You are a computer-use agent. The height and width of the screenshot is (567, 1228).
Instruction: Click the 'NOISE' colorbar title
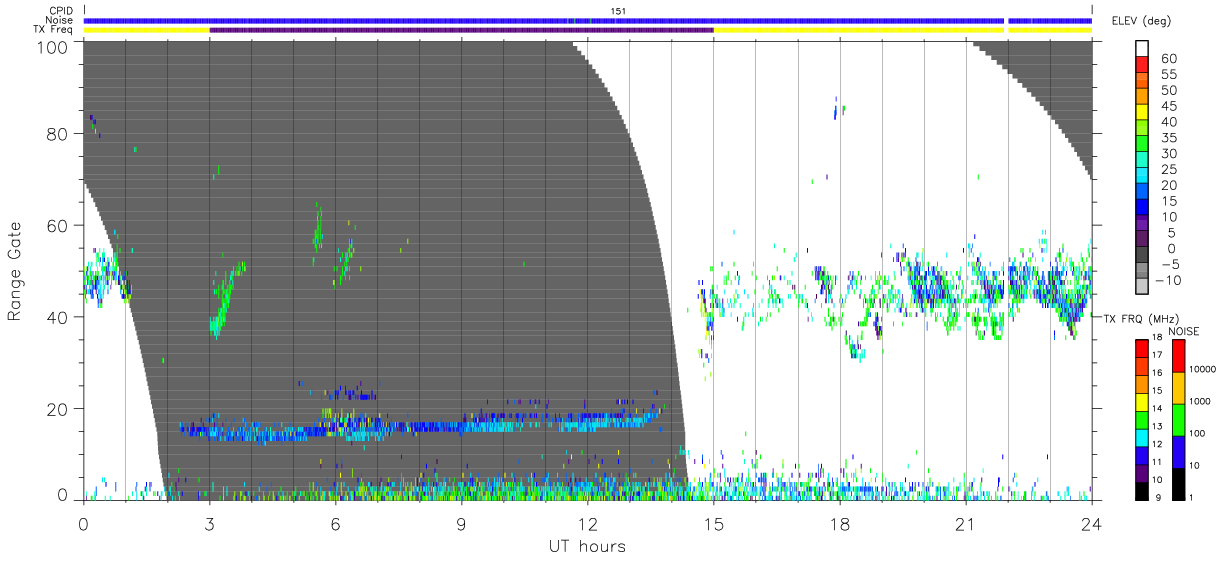pos(1183,330)
